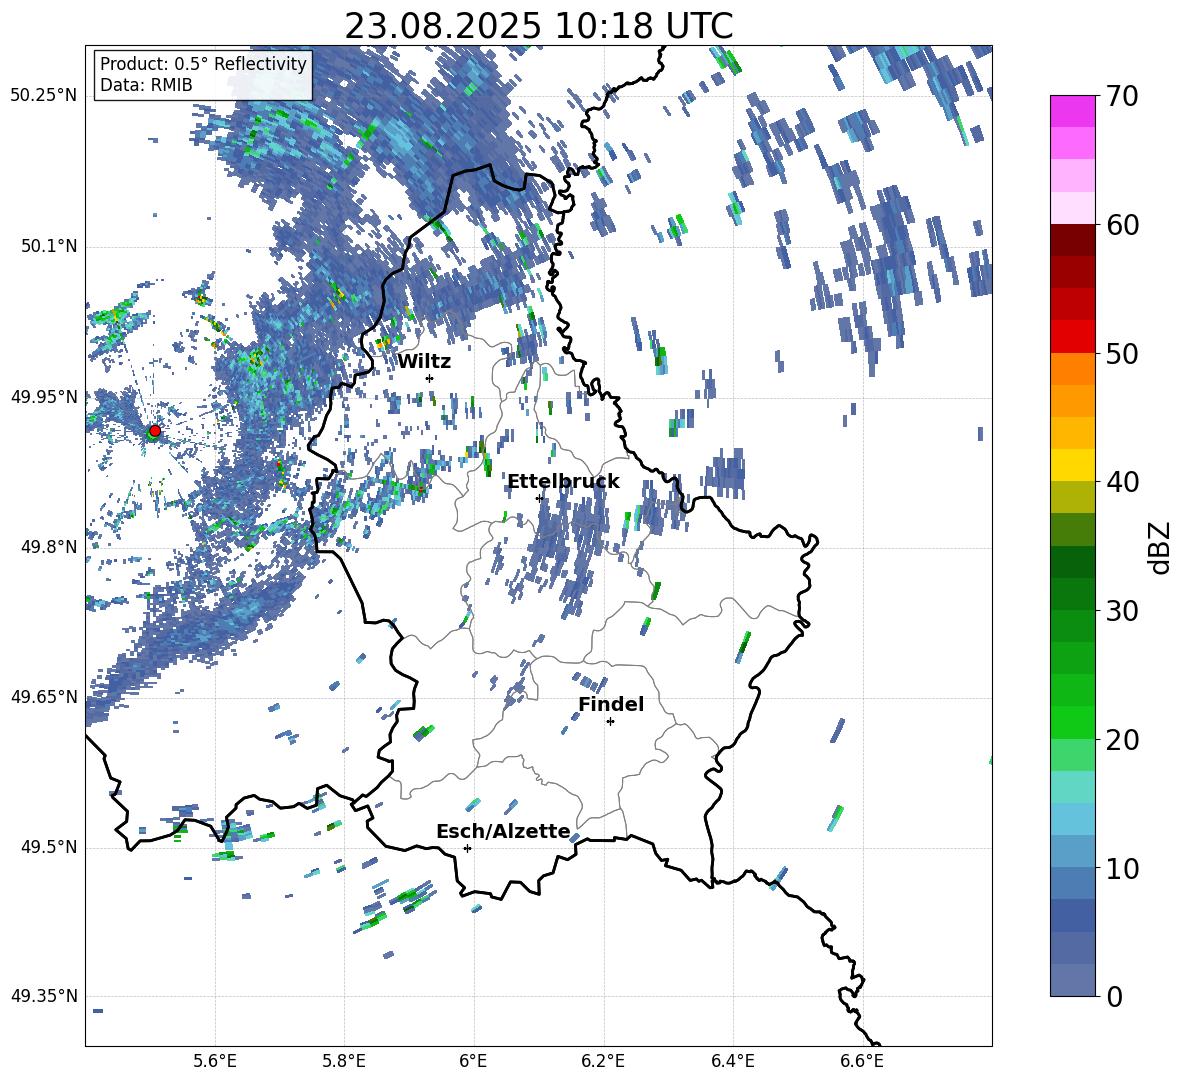Click the 50.25°N latitude label
The height and width of the screenshot is (1081, 1184).
pos(44,96)
